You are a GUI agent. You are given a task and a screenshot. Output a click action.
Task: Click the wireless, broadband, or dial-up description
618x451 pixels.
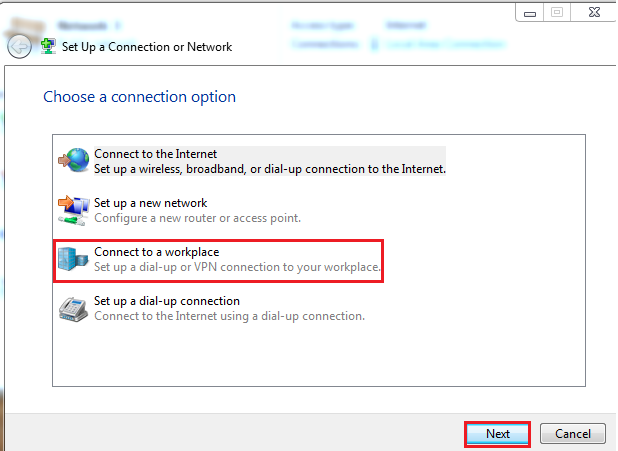click(x=269, y=169)
